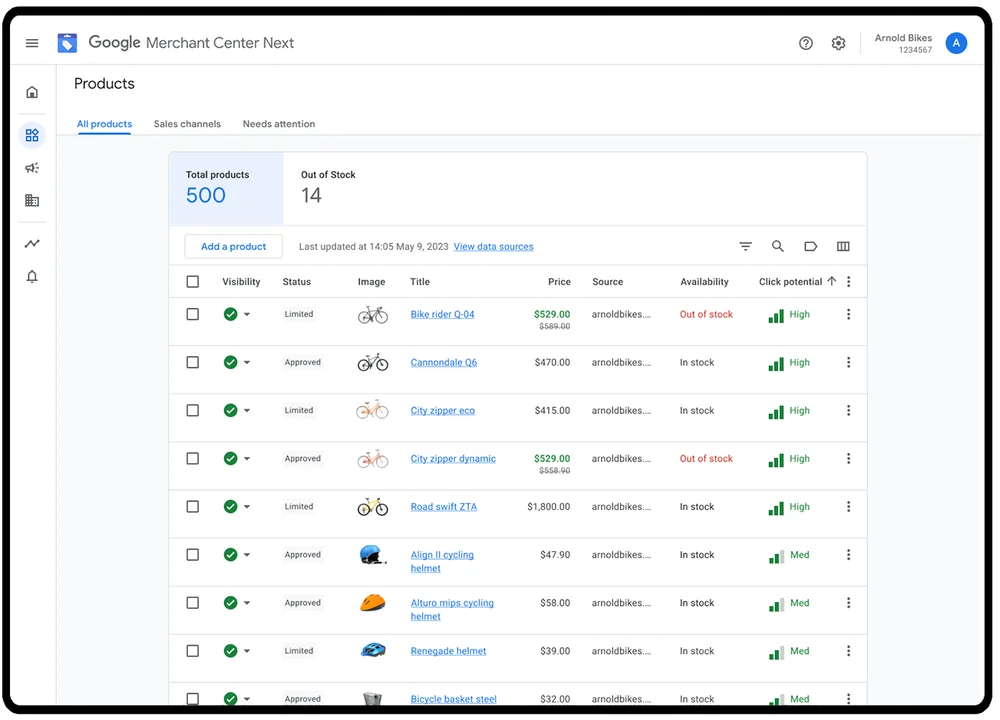1000x720 pixels.
Task: Open the label tag icon above the table
Action: (x=810, y=246)
